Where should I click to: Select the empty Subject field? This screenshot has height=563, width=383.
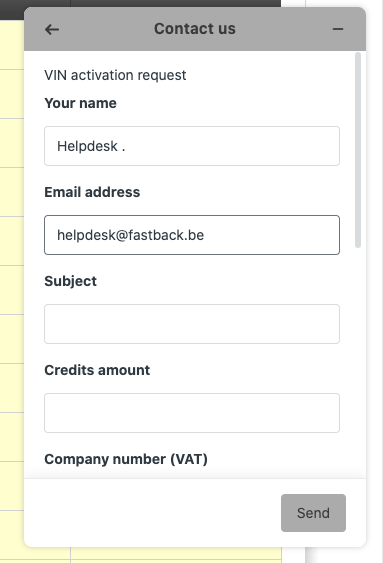tap(192, 324)
